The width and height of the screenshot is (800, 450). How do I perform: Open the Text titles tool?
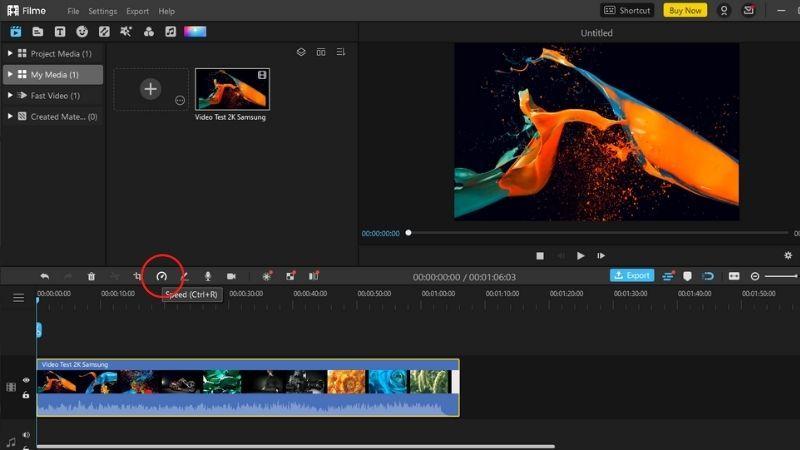coord(60,32)
